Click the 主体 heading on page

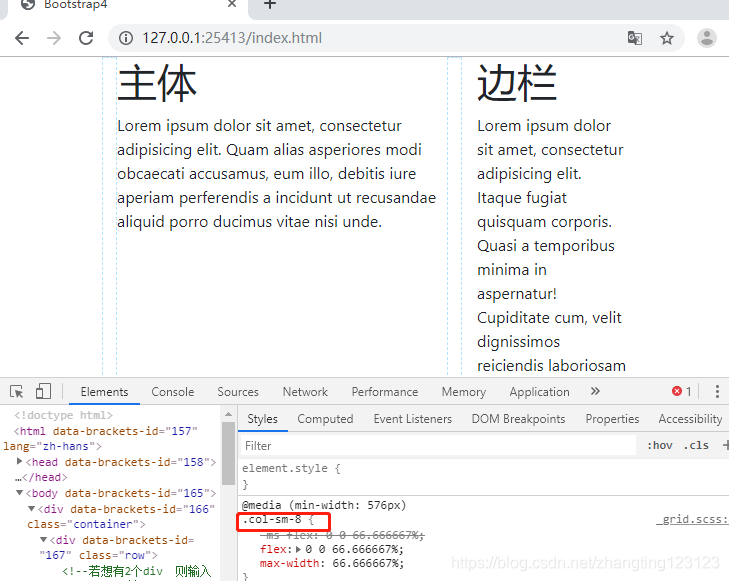pos(157,84)
